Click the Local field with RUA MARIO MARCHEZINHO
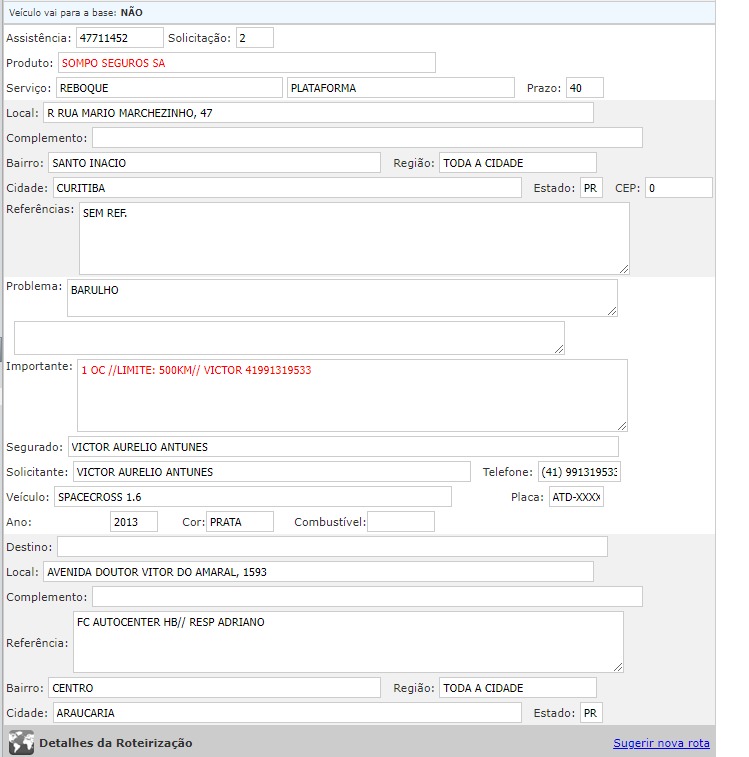 318,113
